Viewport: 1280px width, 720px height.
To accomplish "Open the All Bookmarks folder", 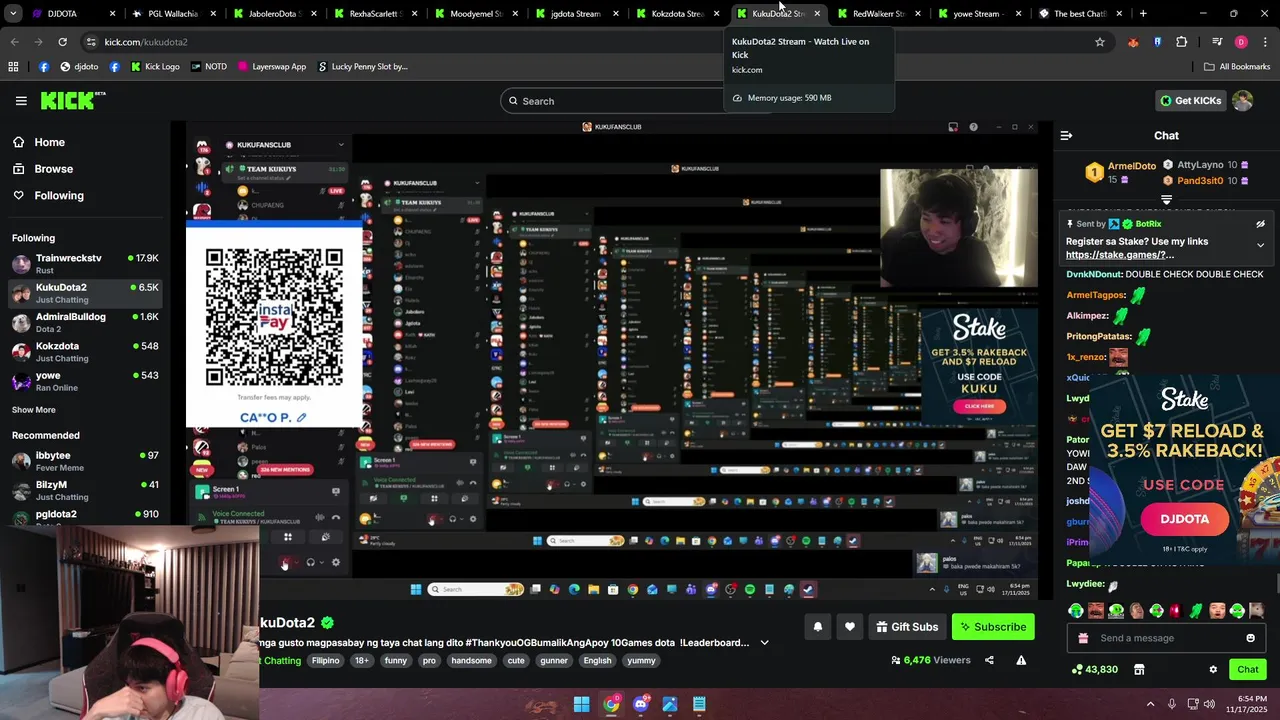I will coord(1237,67).
